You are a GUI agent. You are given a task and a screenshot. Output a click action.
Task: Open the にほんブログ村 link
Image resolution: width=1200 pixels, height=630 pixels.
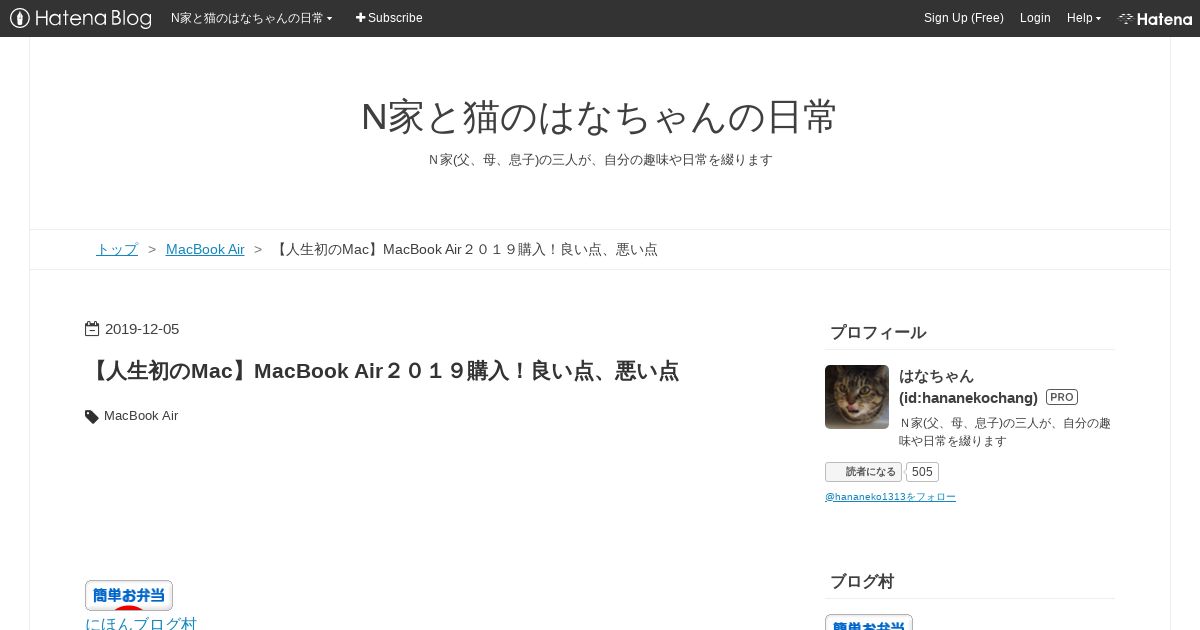141,623
